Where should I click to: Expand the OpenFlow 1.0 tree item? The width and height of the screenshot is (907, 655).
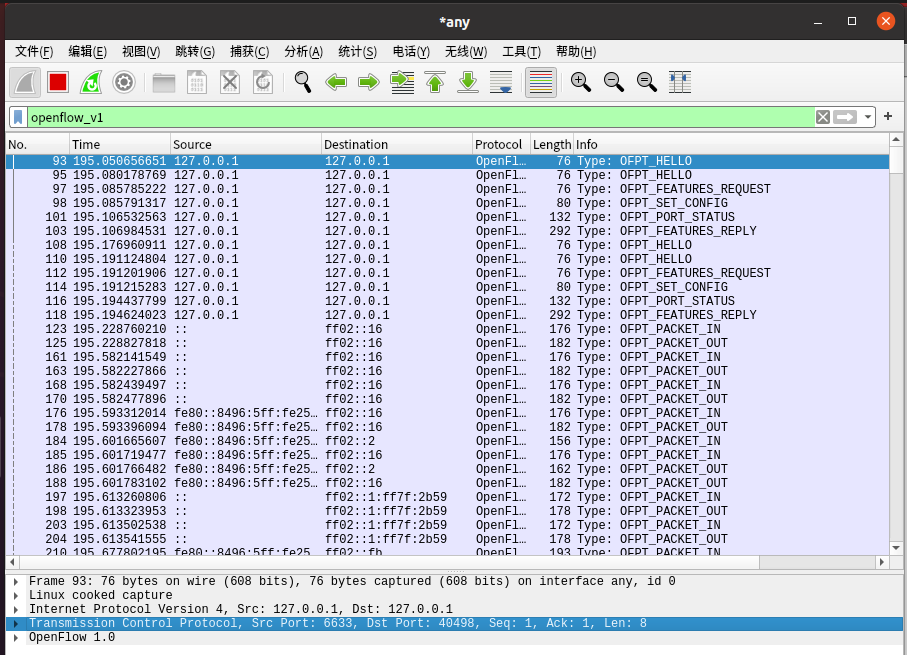coord(15,638)
